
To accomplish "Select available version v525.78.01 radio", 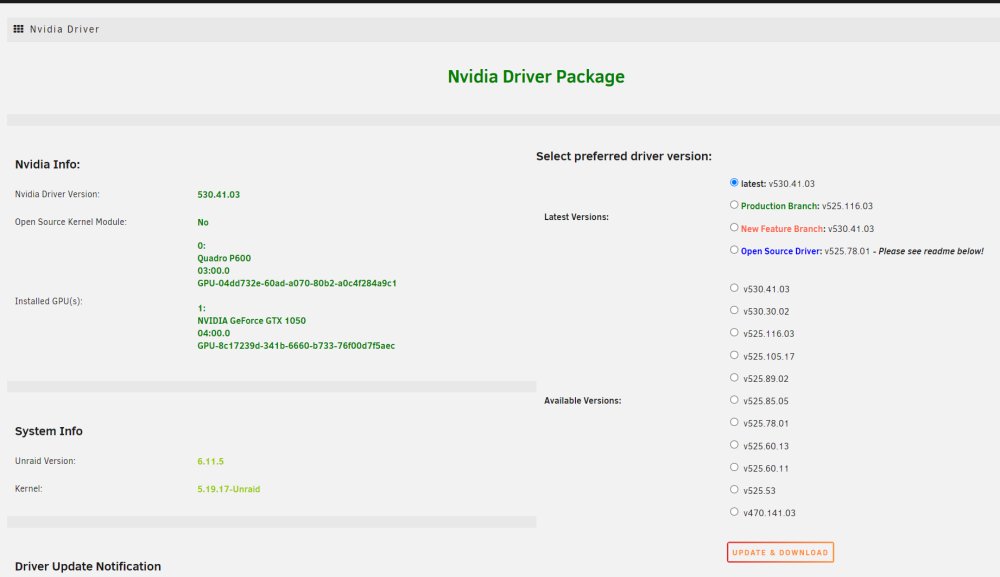I will click(734, 422).
